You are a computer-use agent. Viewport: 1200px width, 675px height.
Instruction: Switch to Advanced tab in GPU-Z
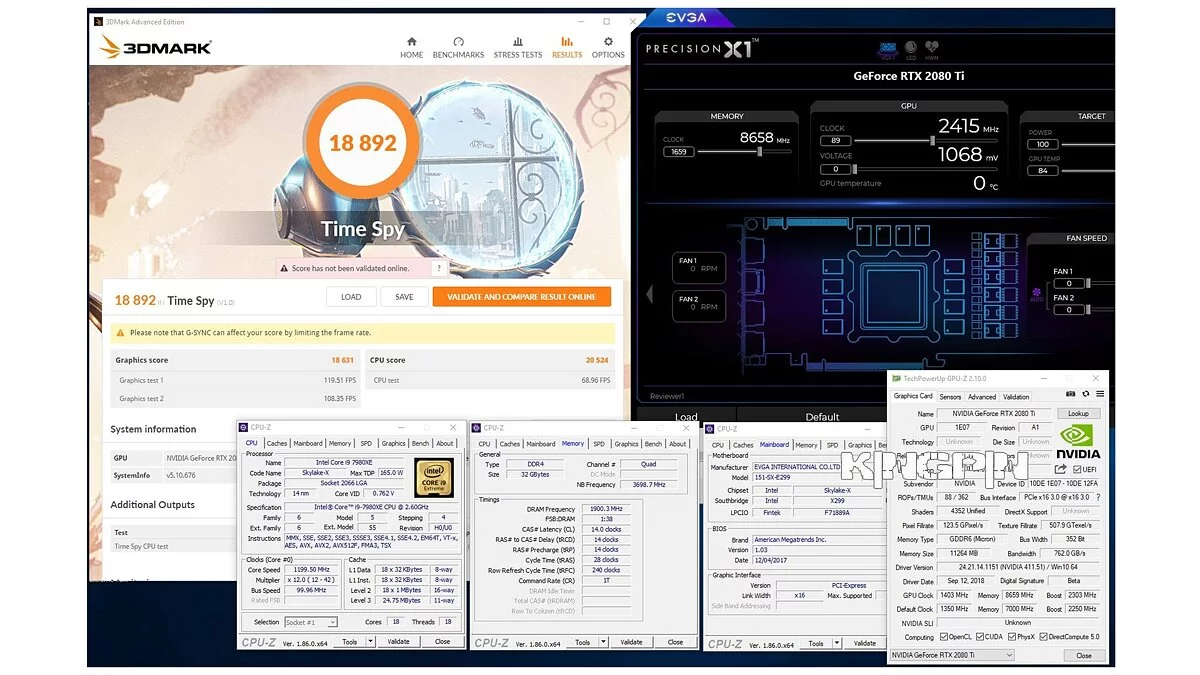(982, 397)
